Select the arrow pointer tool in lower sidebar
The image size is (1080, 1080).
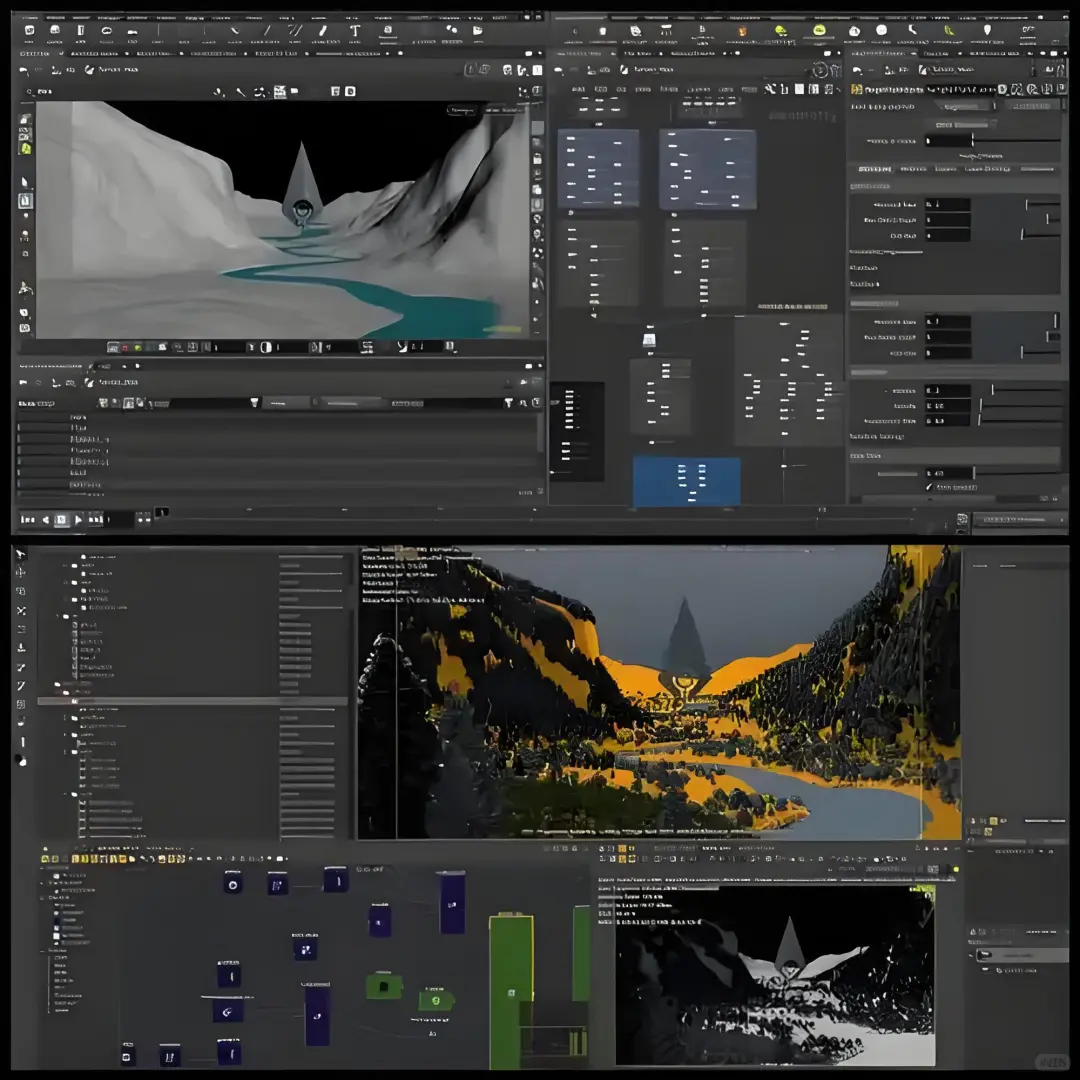point(21,554)
